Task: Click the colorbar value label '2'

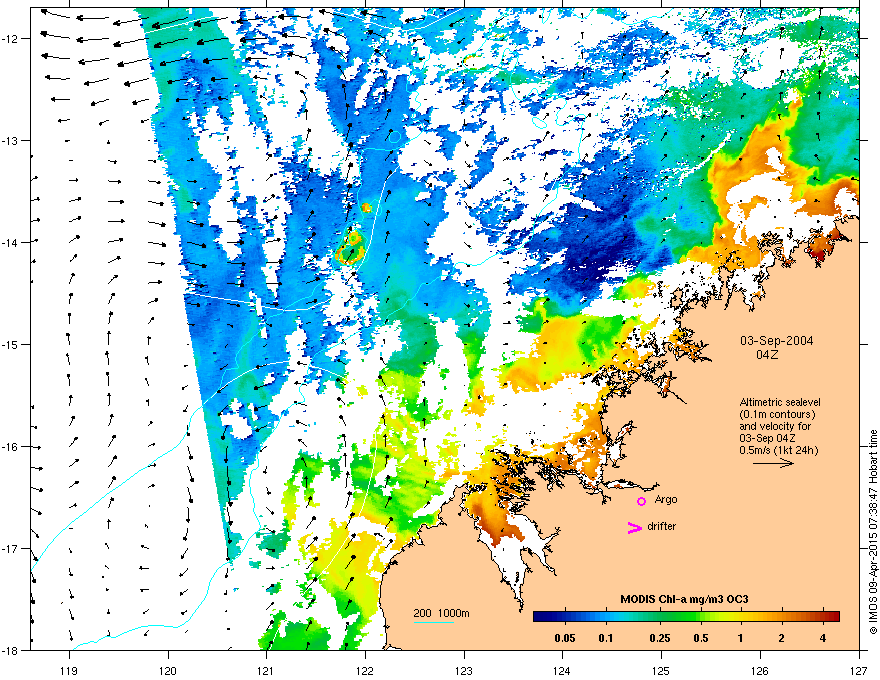Action: [x=781, y=638]
